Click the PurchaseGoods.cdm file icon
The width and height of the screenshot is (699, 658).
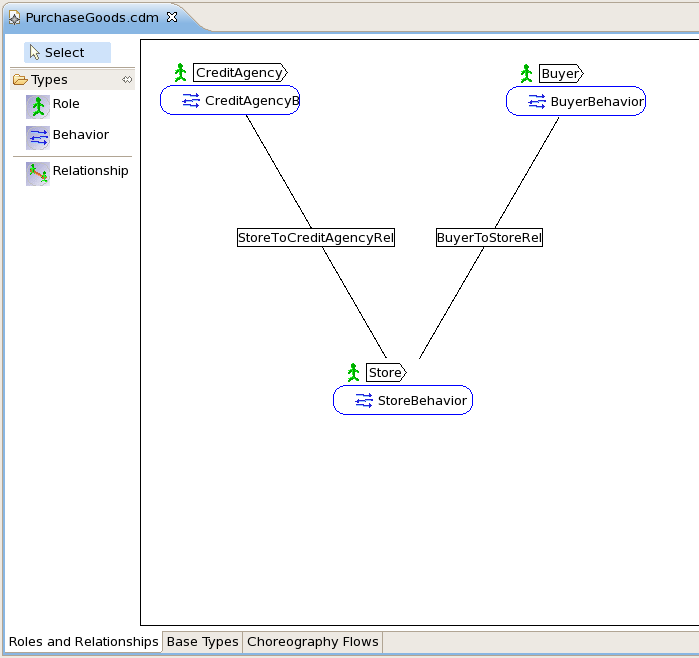click(x=15, y=18)
